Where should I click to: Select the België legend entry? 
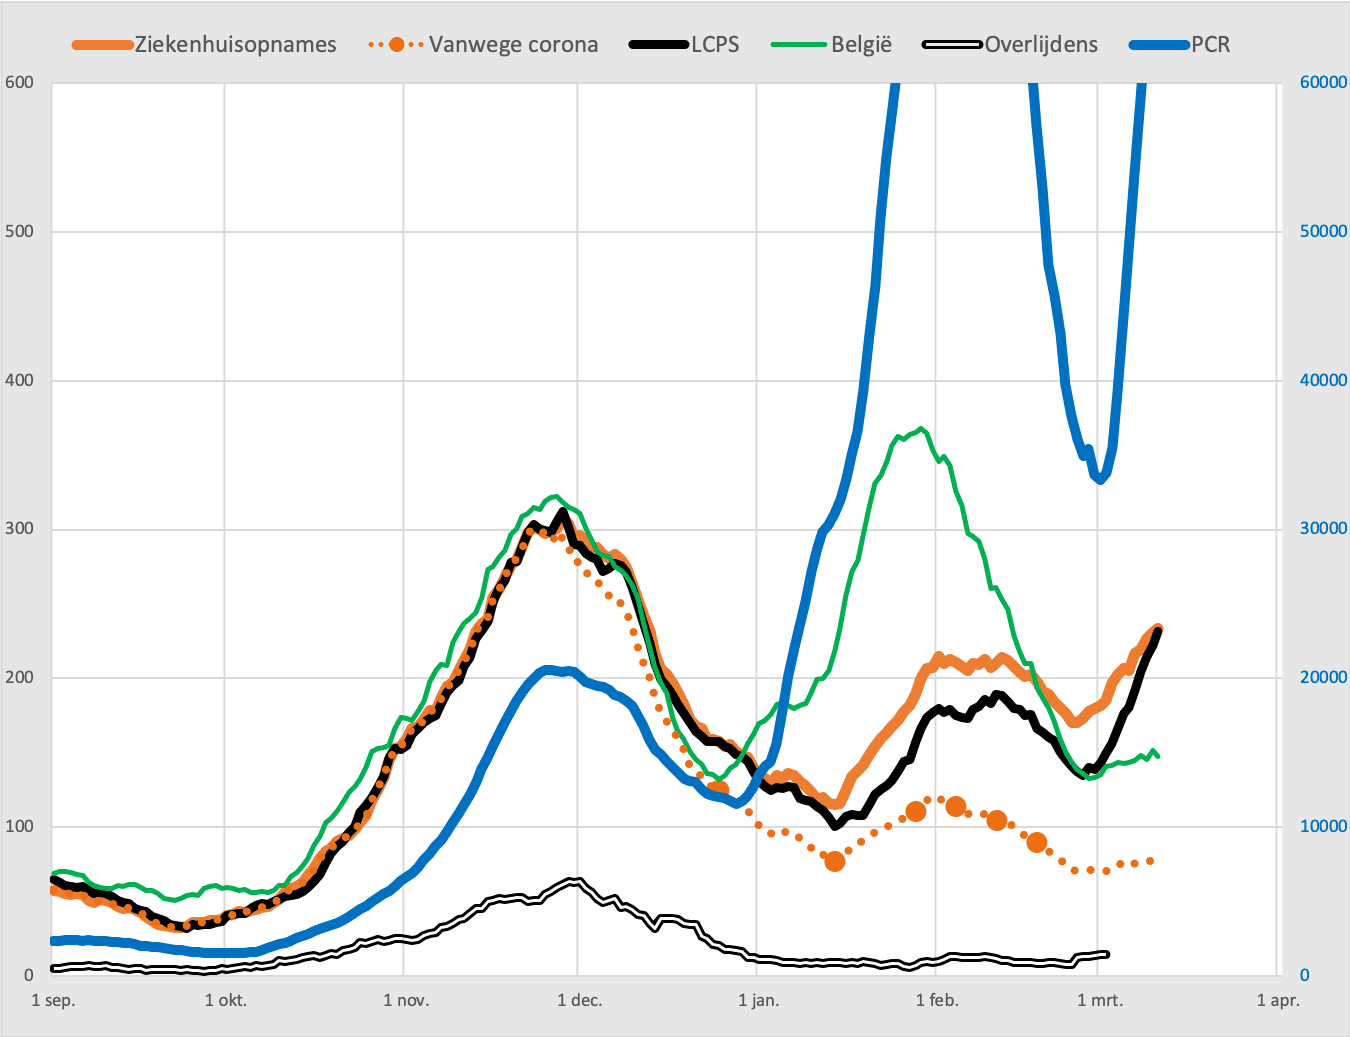pos(832,45)
